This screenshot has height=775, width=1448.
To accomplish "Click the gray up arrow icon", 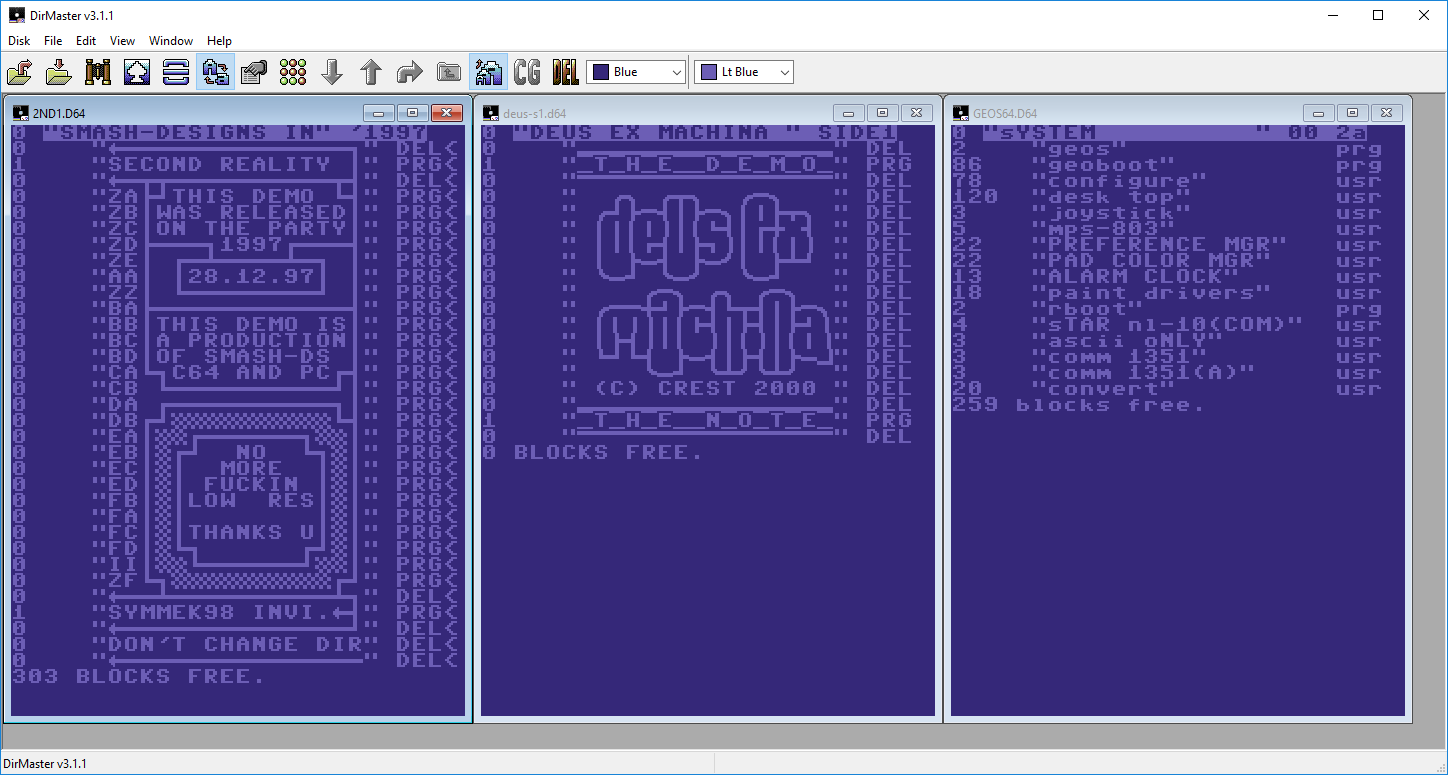I will (371, 72).
